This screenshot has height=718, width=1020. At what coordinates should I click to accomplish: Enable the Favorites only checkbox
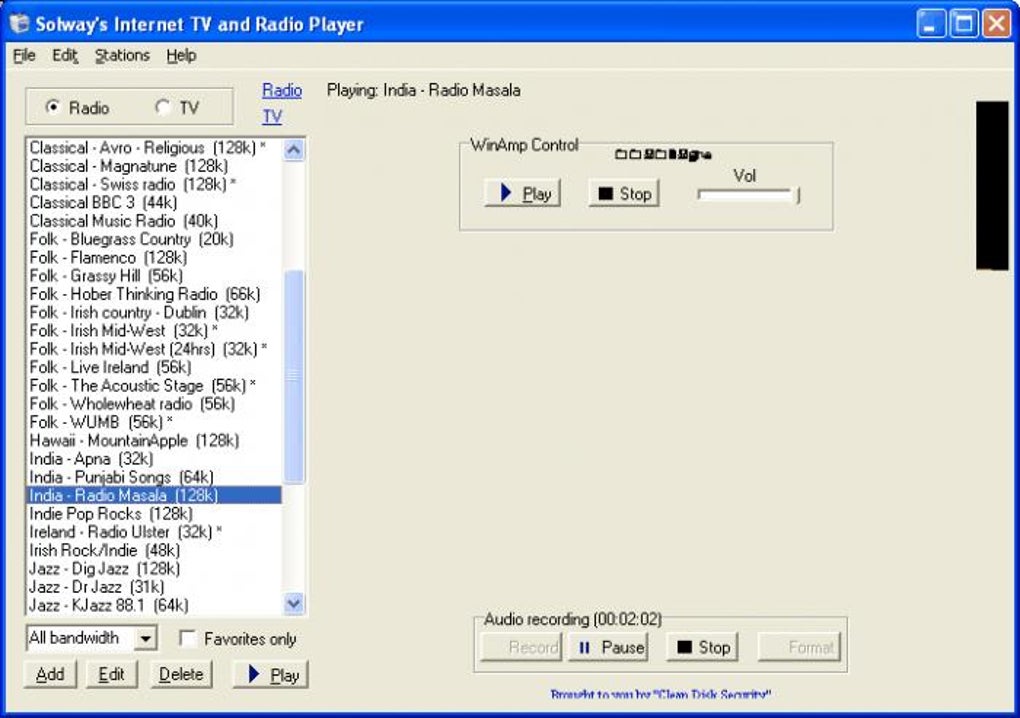click(x=187, y=639)
